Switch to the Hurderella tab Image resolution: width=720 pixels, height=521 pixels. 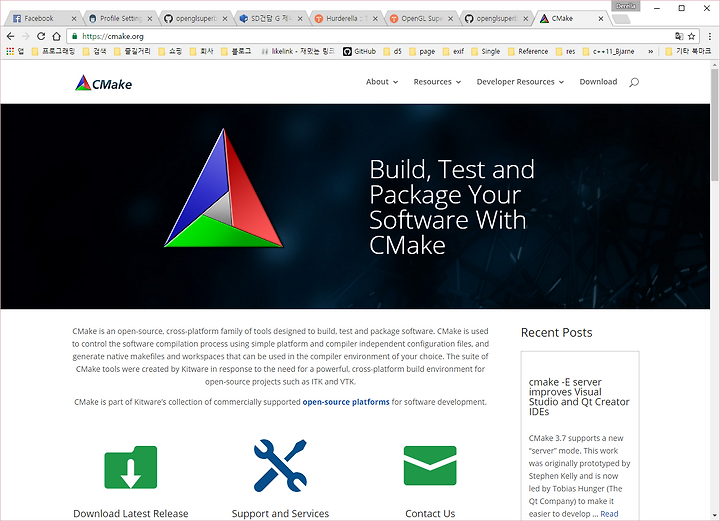tap(343, 18)
